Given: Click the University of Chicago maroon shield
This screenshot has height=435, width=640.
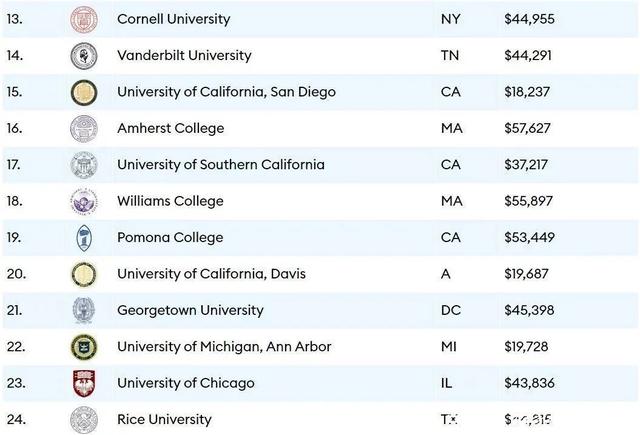Looking at the screenshot, I should [x=84, y=383].
